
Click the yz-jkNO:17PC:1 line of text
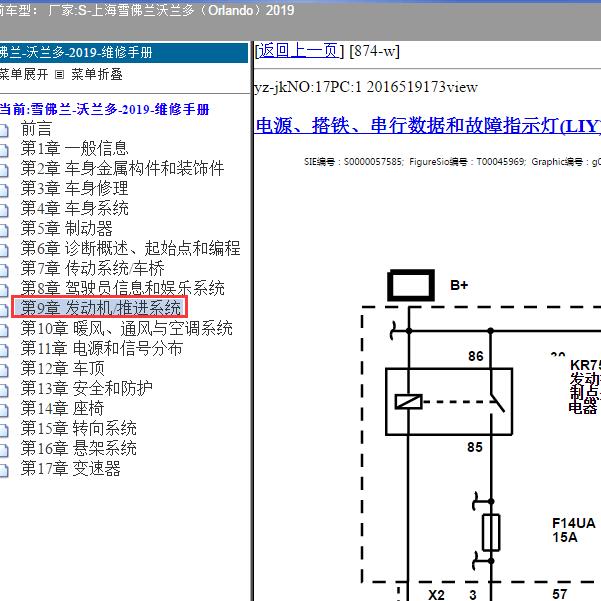(366, 87)
